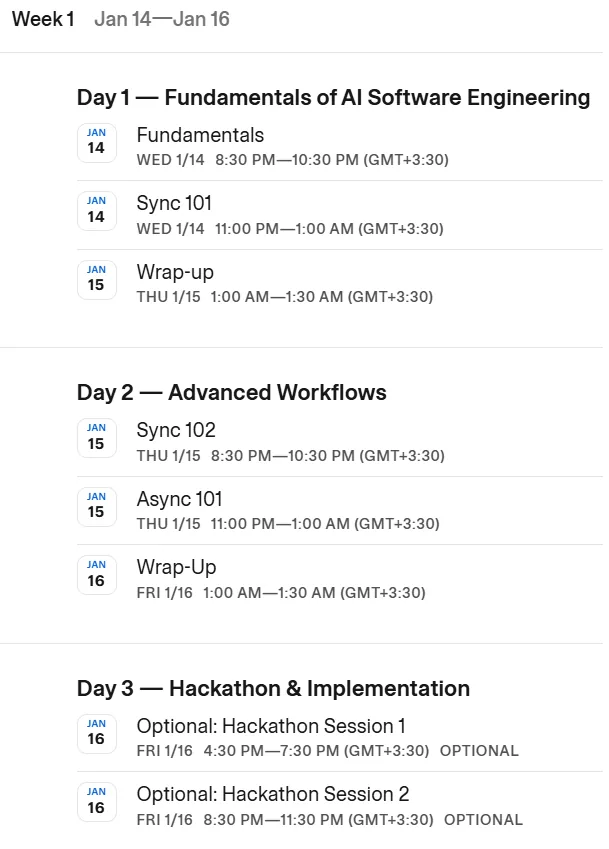Click the Day 2 Advanced Workflows heading
This screenshot has height=849, width=609.
(x=232, y=393)
